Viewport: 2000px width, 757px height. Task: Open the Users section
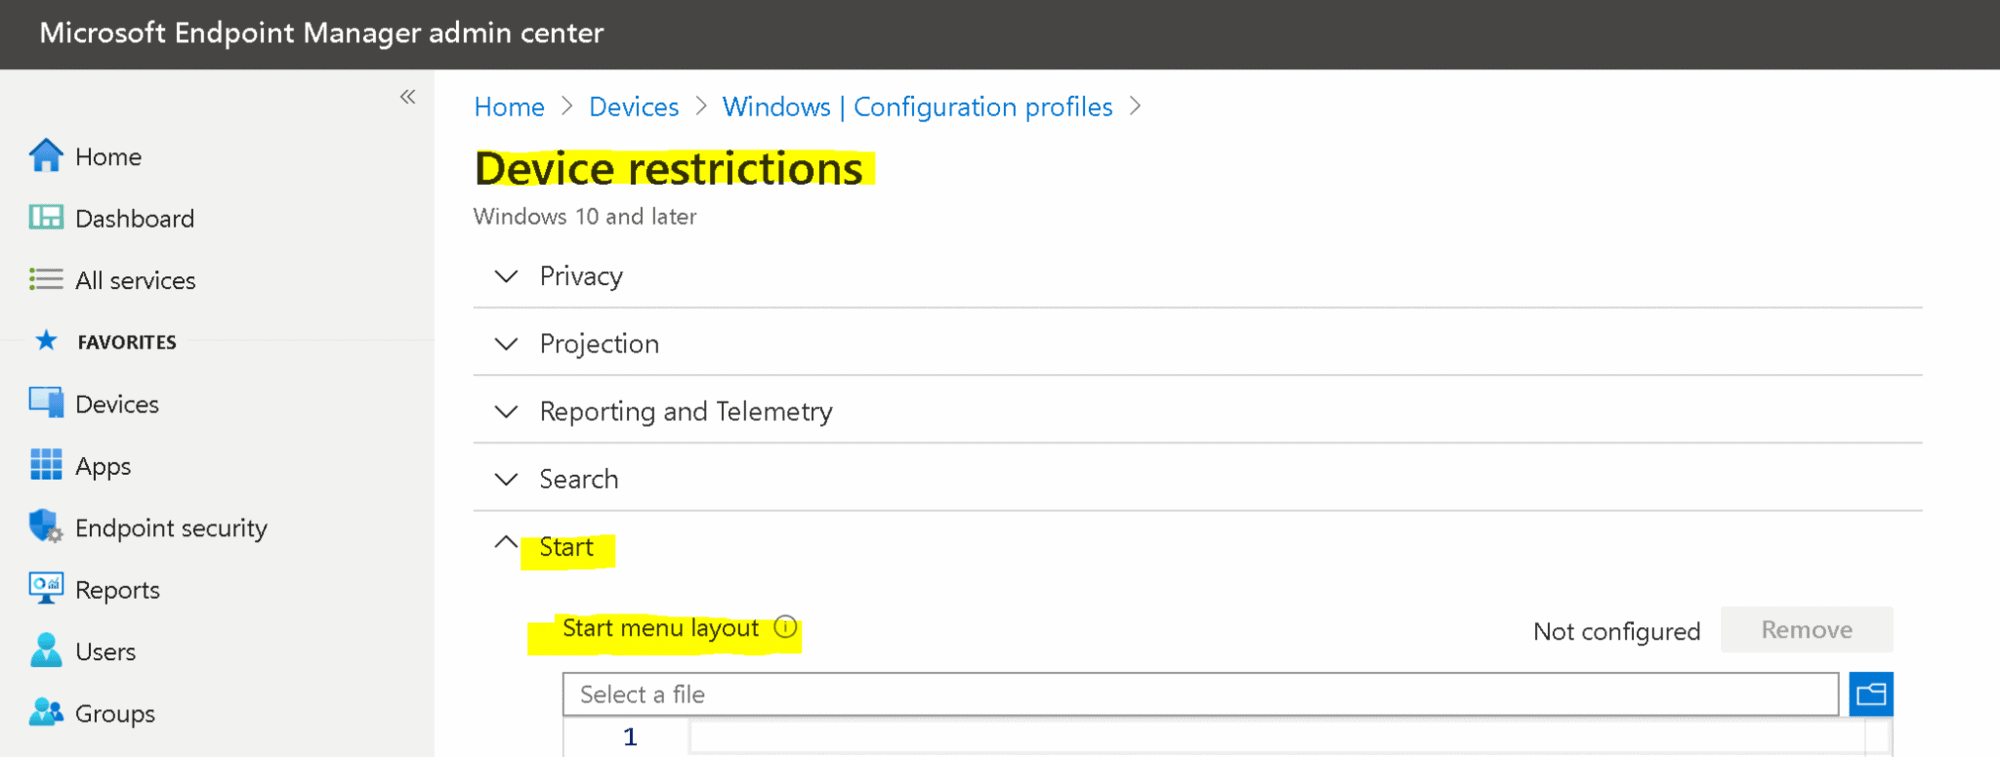44,651
